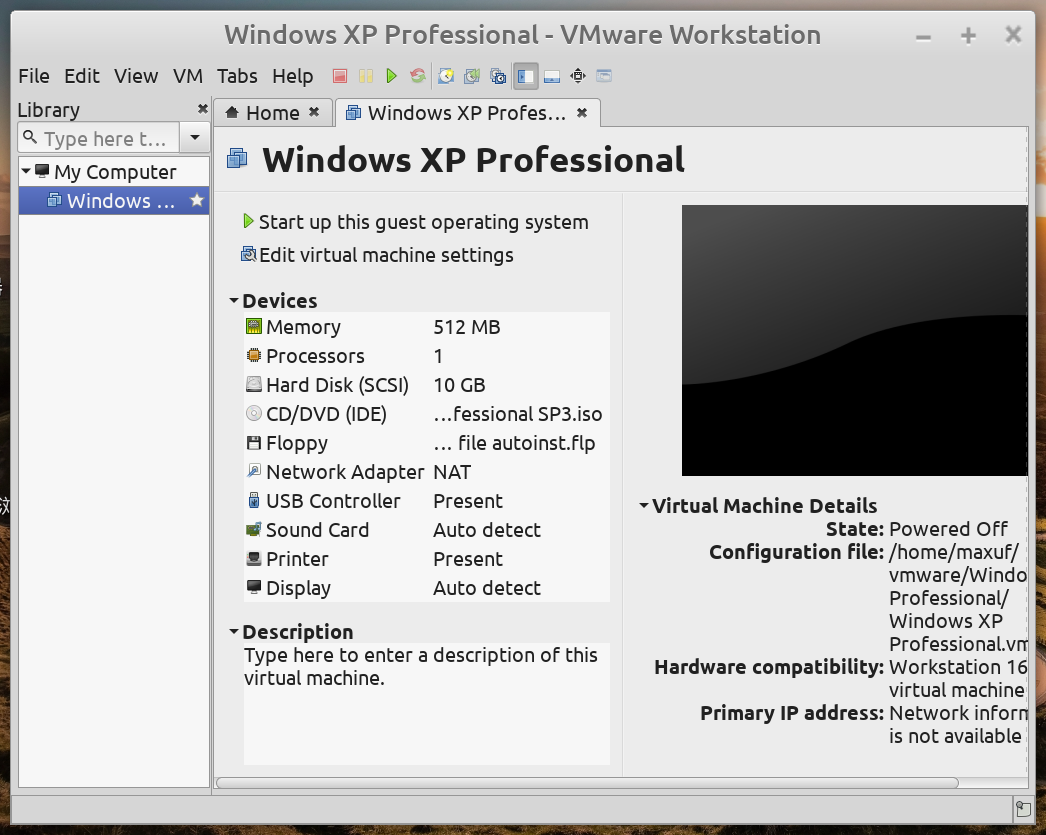Click the Display device icon

click(x=253, y=587)
